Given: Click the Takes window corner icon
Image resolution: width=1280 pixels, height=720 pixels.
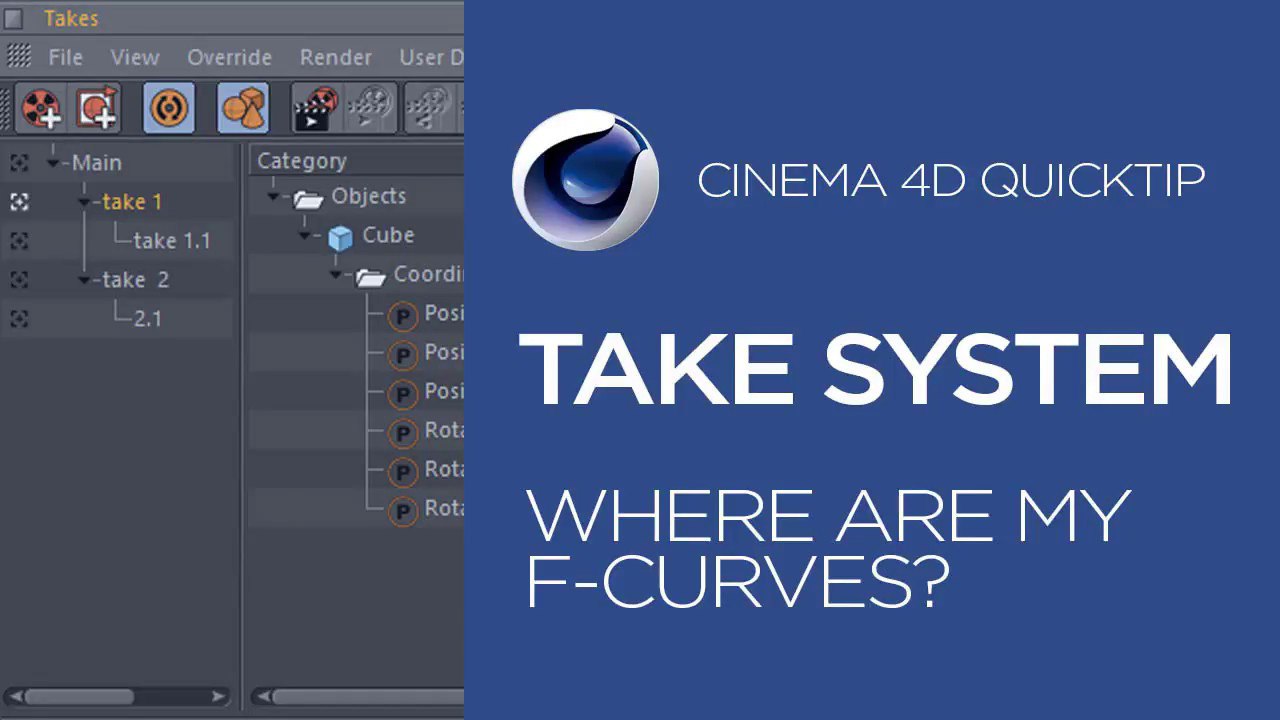Looking at the screenshot, I should point(14,18).
